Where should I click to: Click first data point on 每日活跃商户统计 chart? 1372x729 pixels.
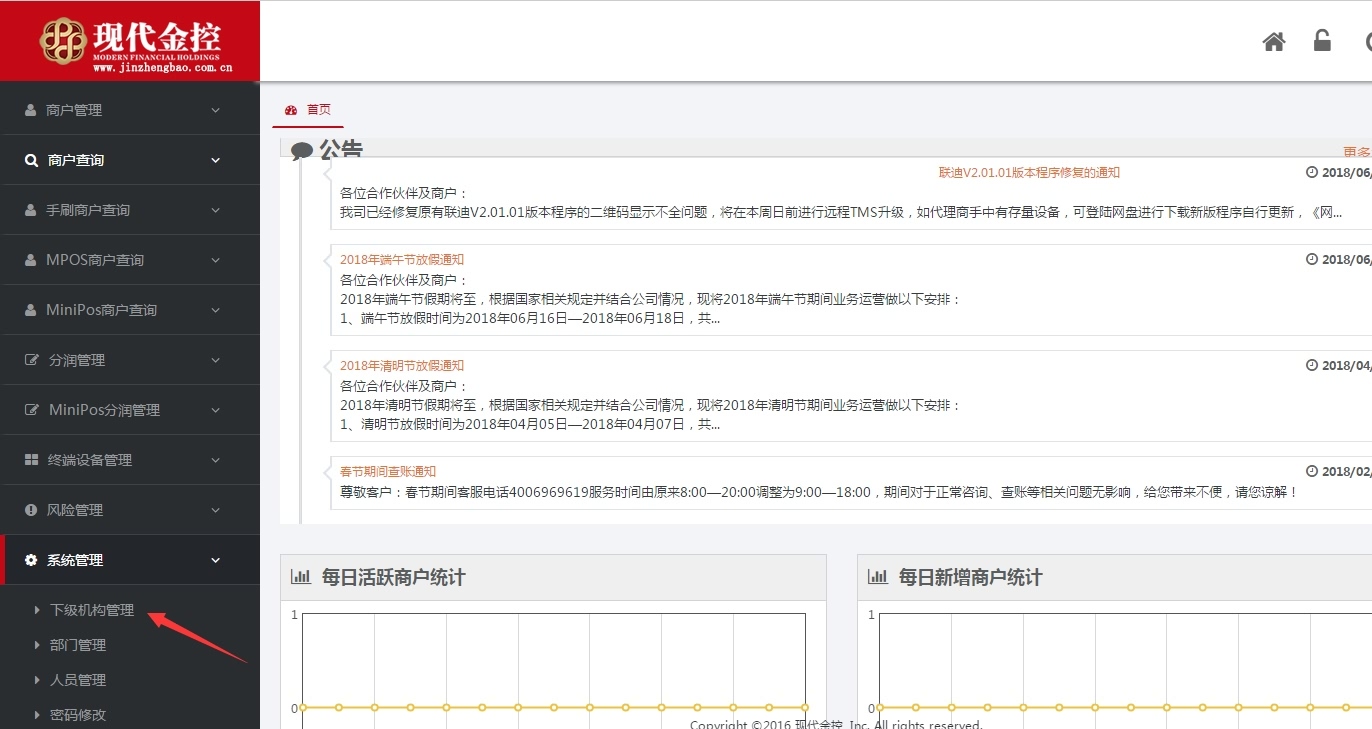point(303,707)
